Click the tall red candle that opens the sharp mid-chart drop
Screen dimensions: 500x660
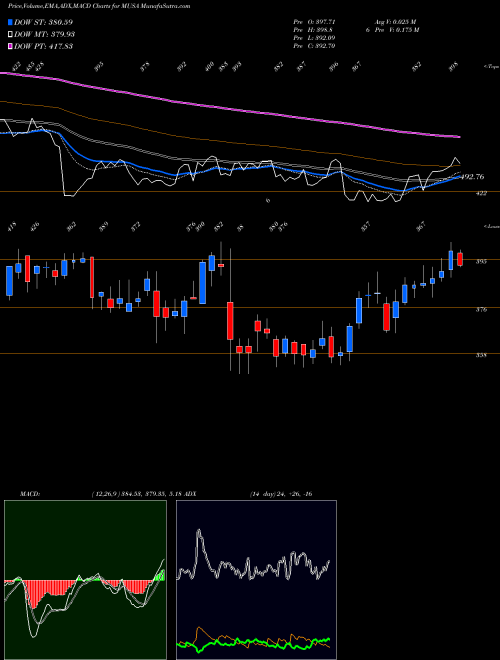(x=230, y=320)
